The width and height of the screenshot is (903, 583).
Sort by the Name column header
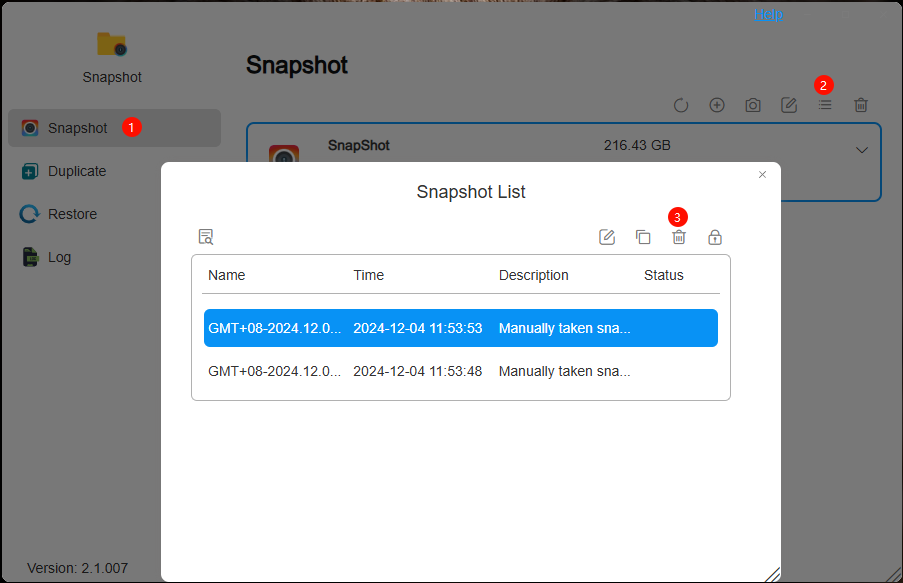tap(226, 275)
